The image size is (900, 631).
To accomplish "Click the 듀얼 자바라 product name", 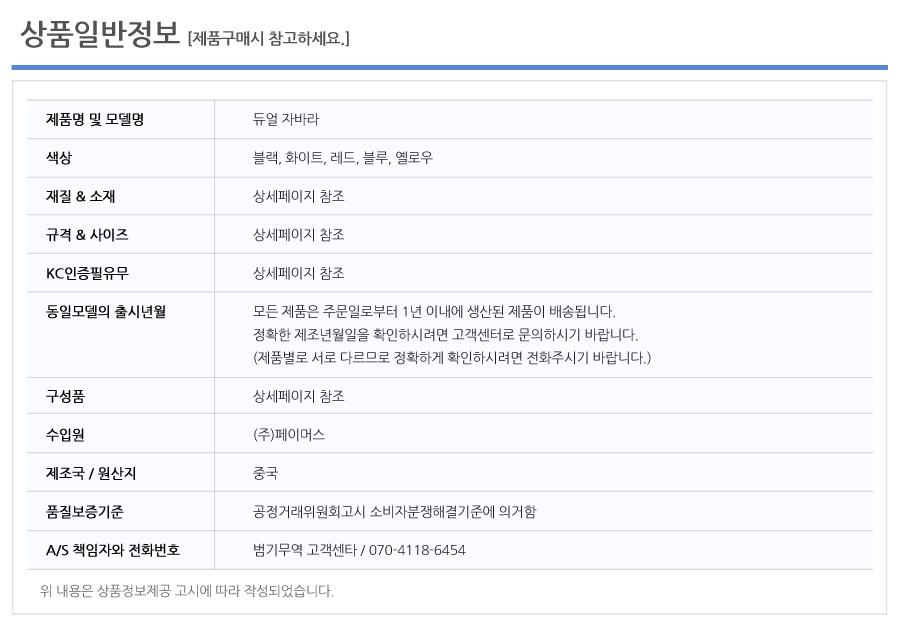I will pos(286,119).
